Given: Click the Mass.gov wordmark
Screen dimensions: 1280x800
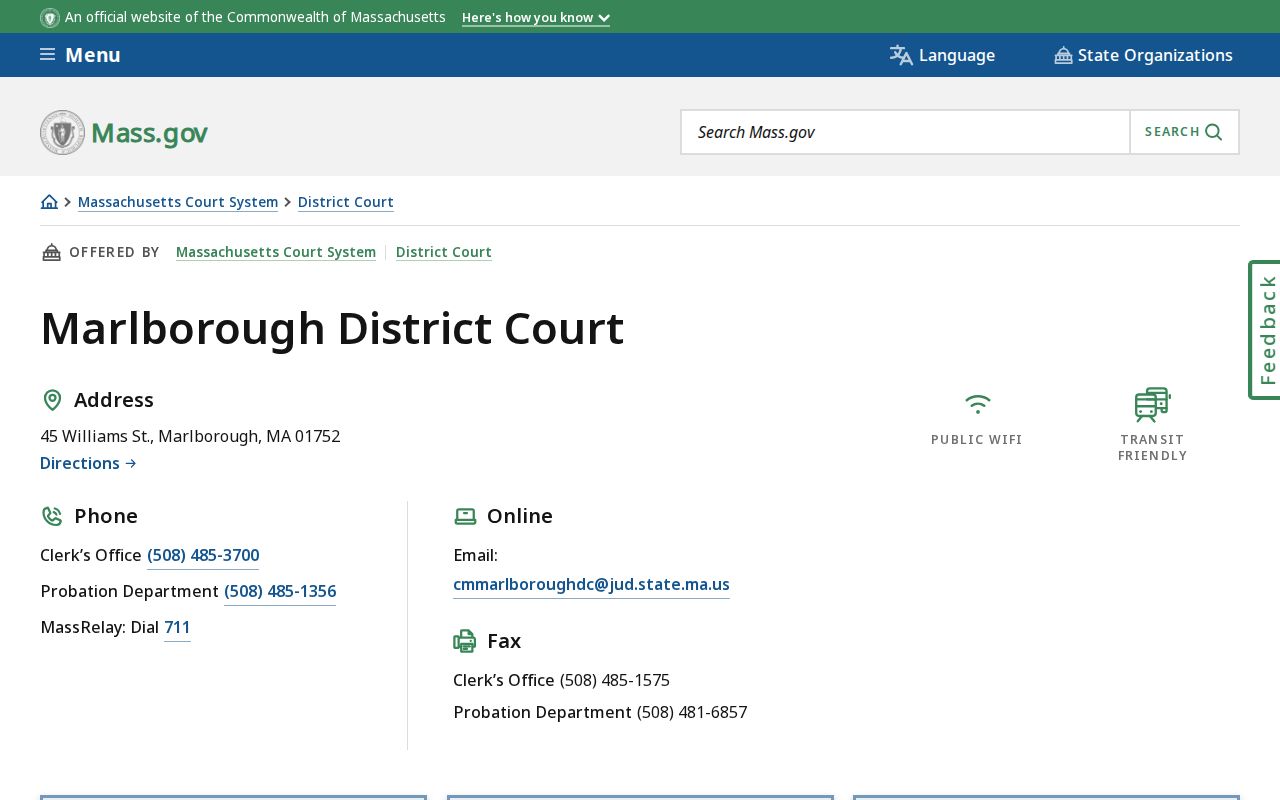Looking at the screenshot, I should pyautogui.click(x=149, y=133).
